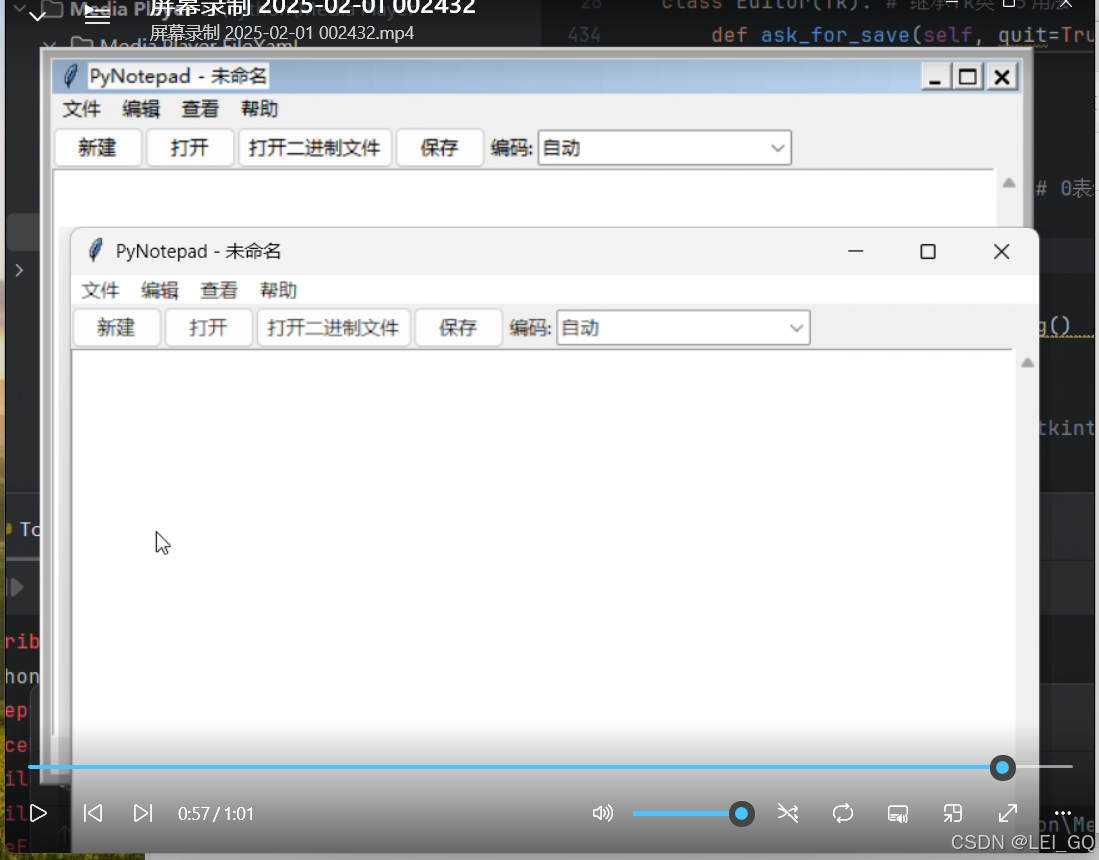
Task: Click 打开二进制文件 in front PyNotepad window
Action: pyautogui.click(x=333, y=327)
